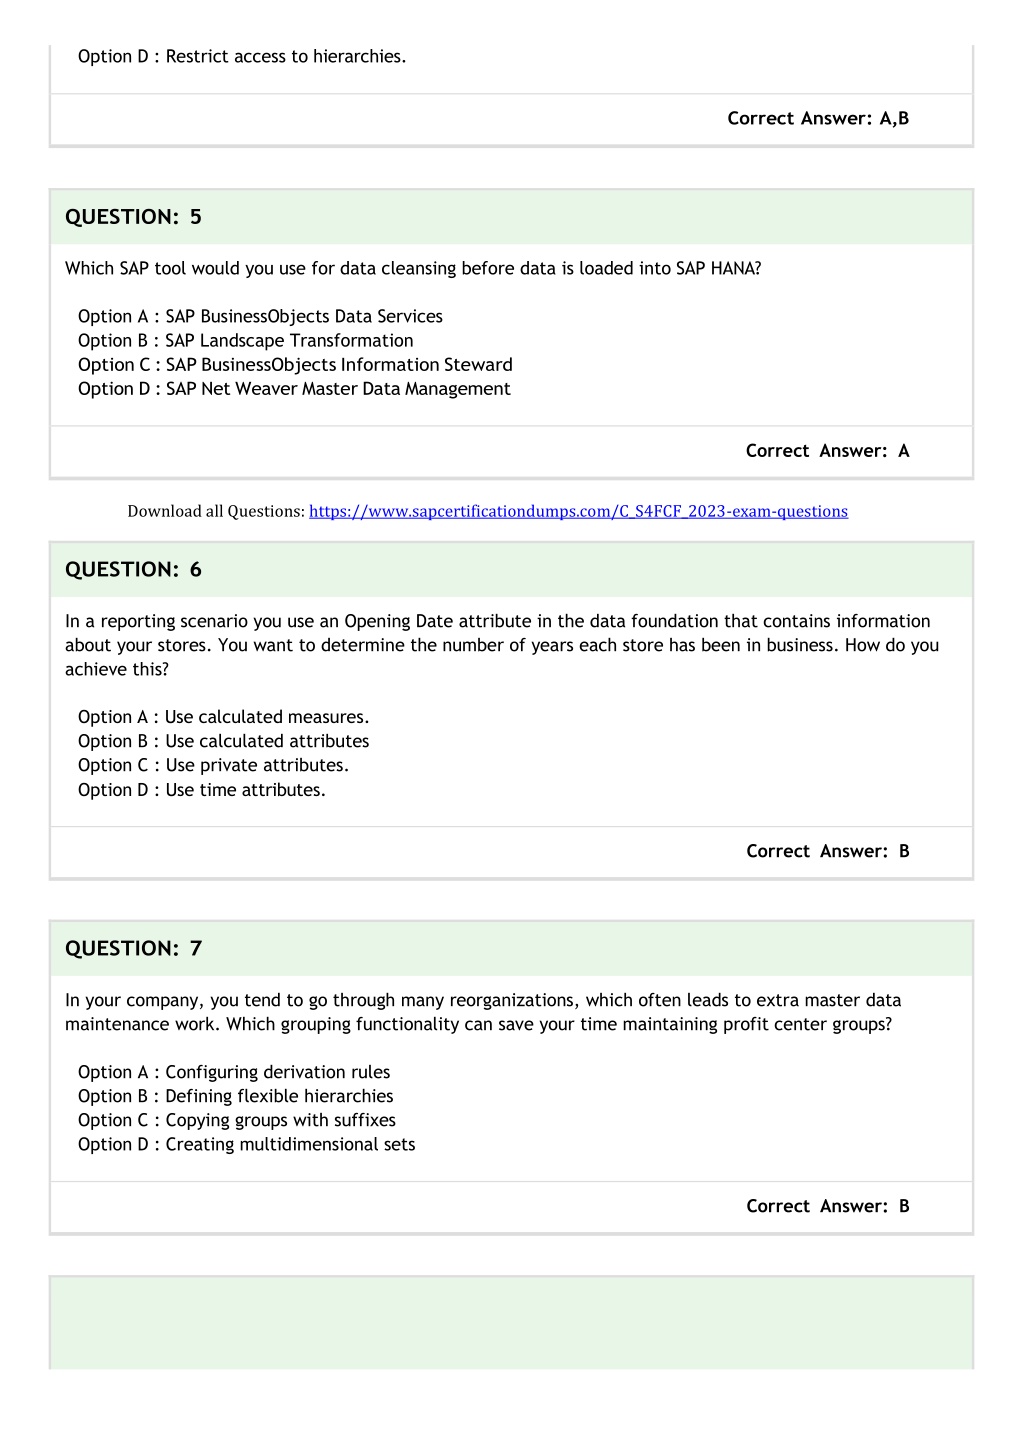Select Option A Configuring derivation rules
The image size is (1024, 1447).
coord(234,1072)
